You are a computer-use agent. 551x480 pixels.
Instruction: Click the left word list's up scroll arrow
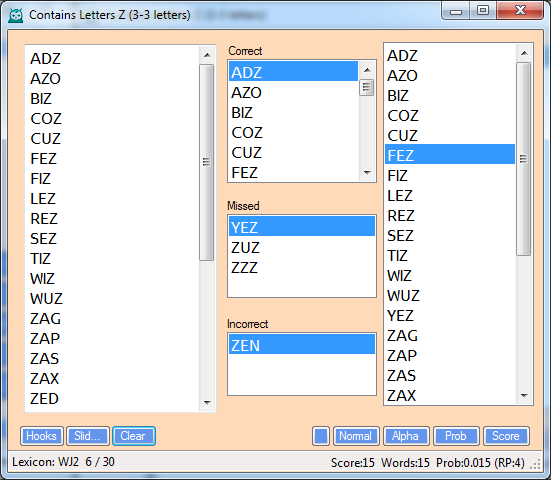point(207,55)
